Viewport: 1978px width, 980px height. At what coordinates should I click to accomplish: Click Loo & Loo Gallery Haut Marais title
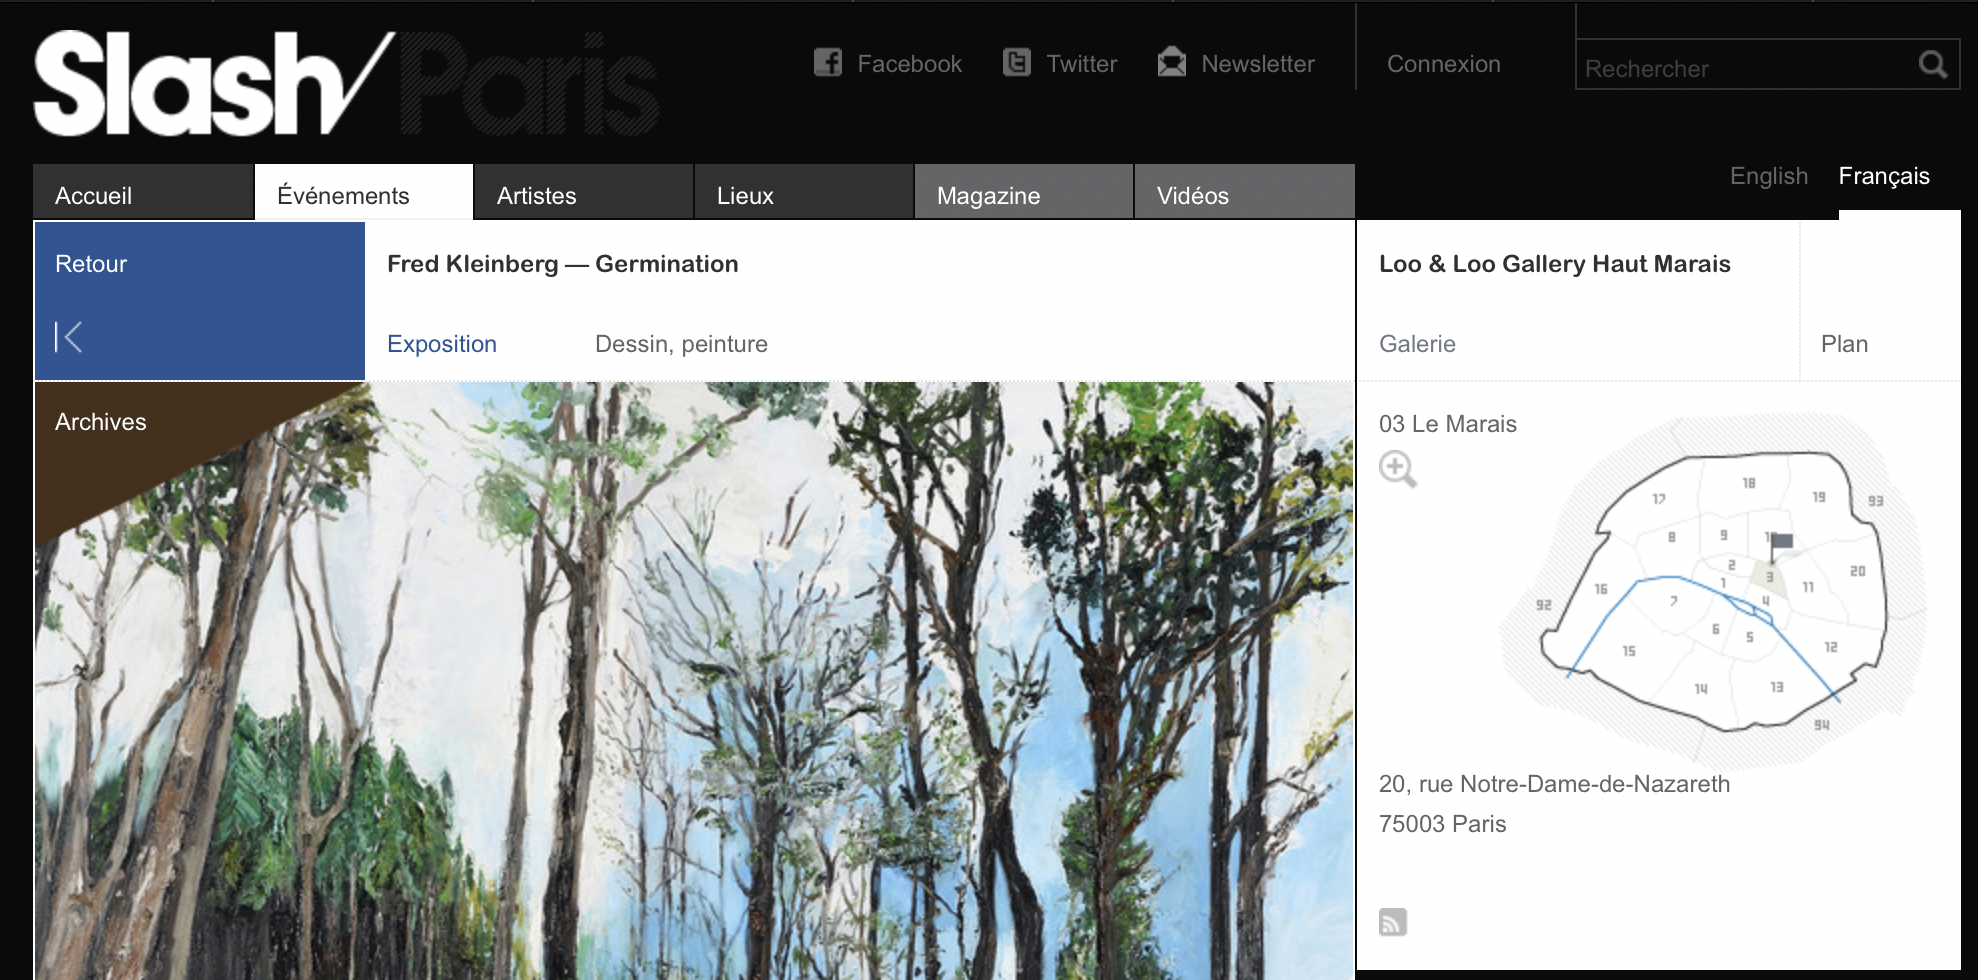(x=1554, y=264)
